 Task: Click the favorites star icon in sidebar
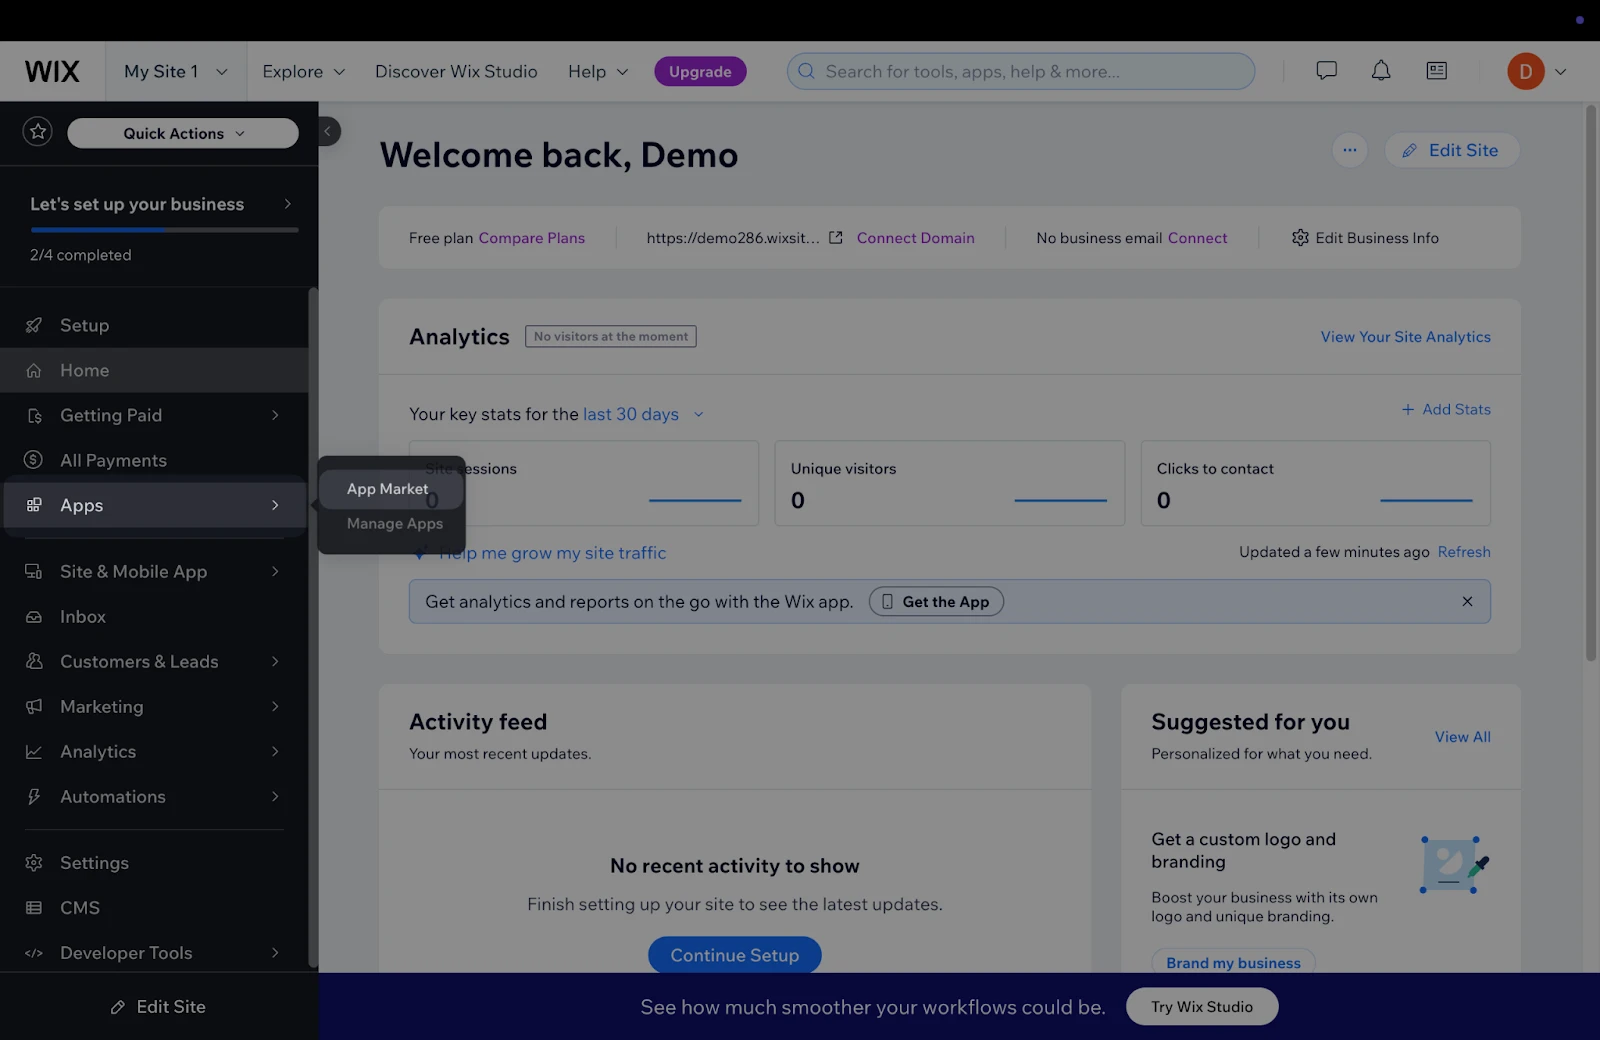pyautogui.click(x=38, y=132)
